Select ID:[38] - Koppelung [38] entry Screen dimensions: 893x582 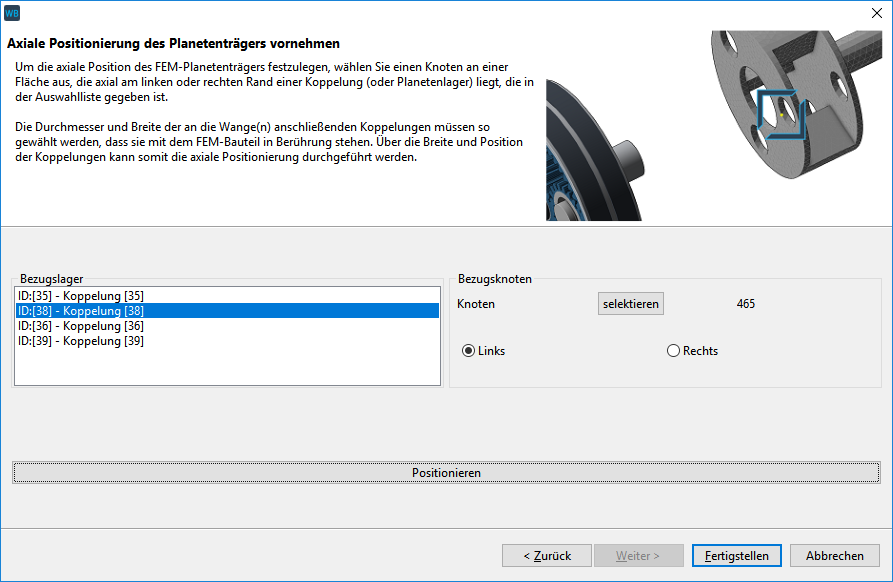coord(80,311)
